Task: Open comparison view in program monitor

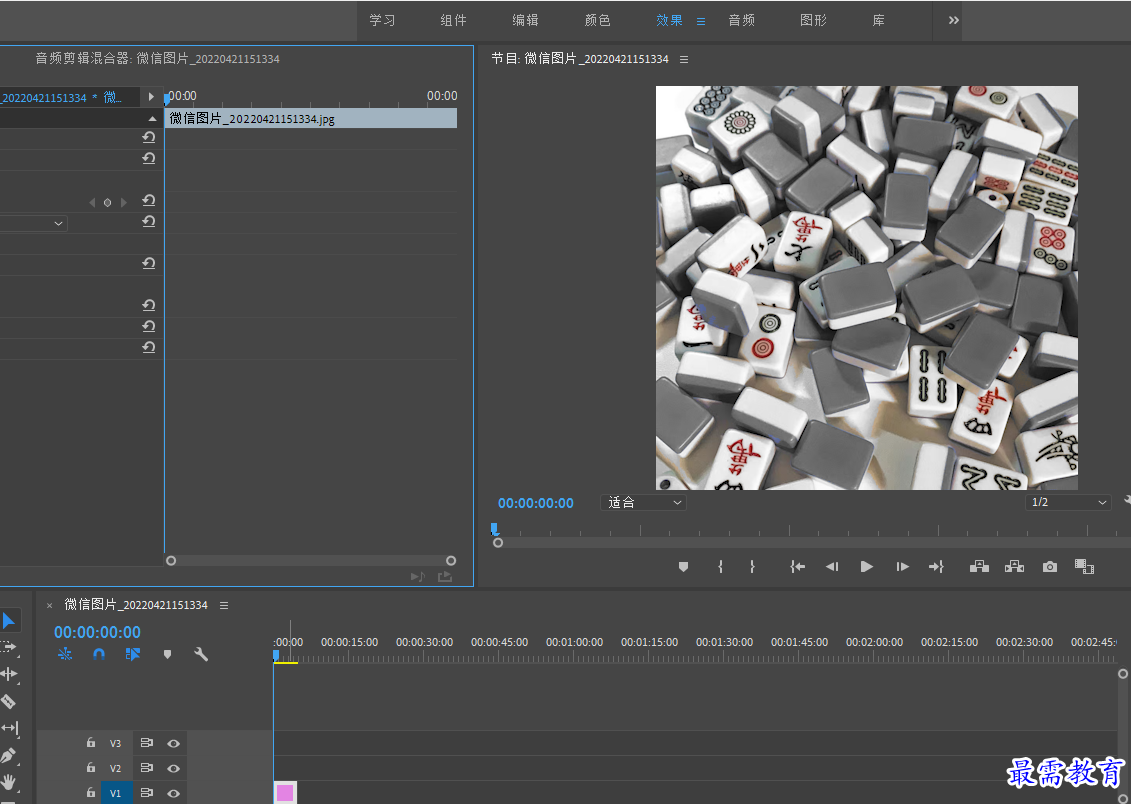Action: coord(1084,567)
